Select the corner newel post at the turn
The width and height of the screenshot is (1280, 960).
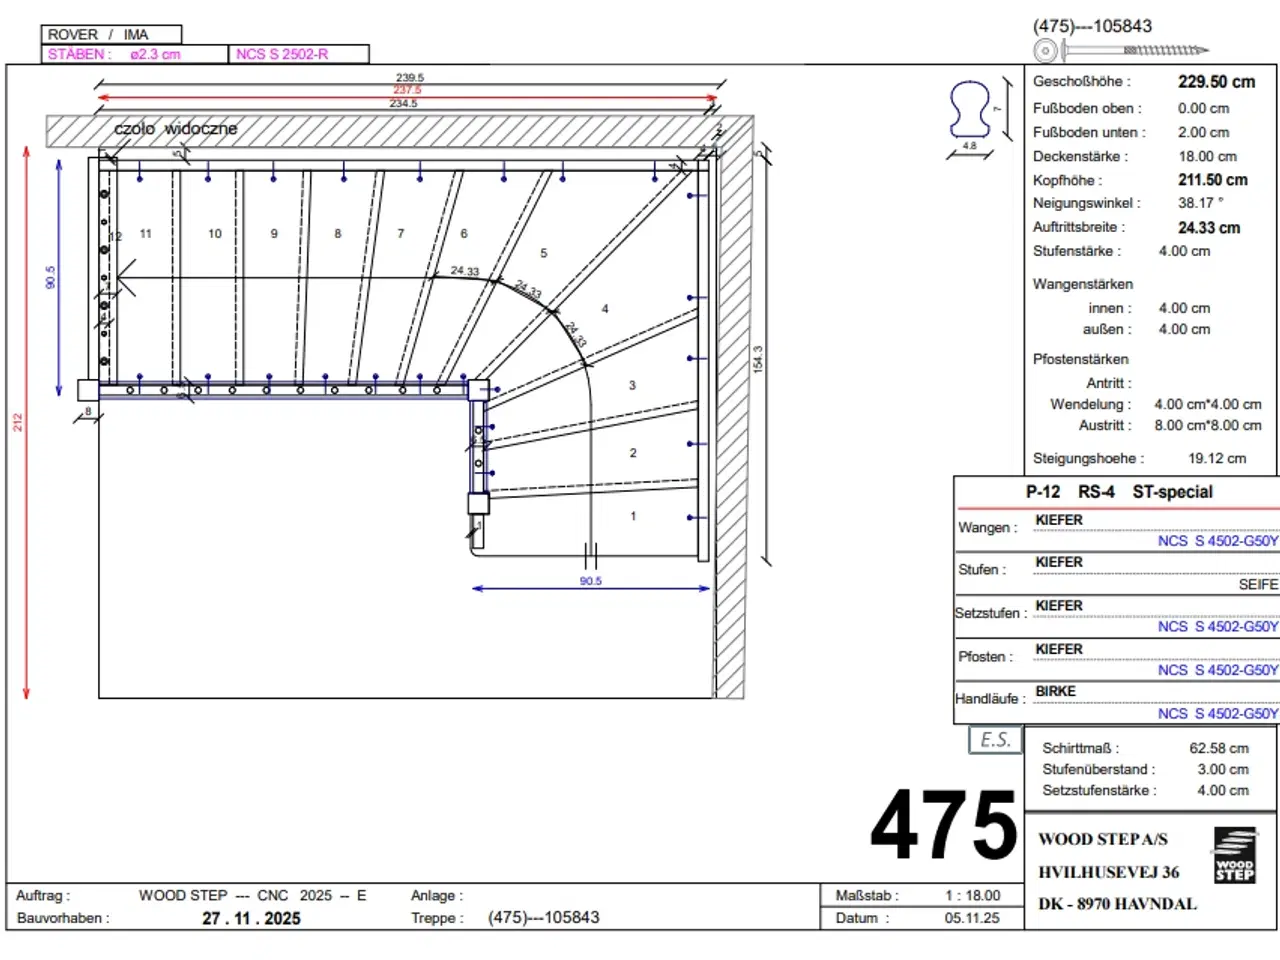[x=479, y=389]
